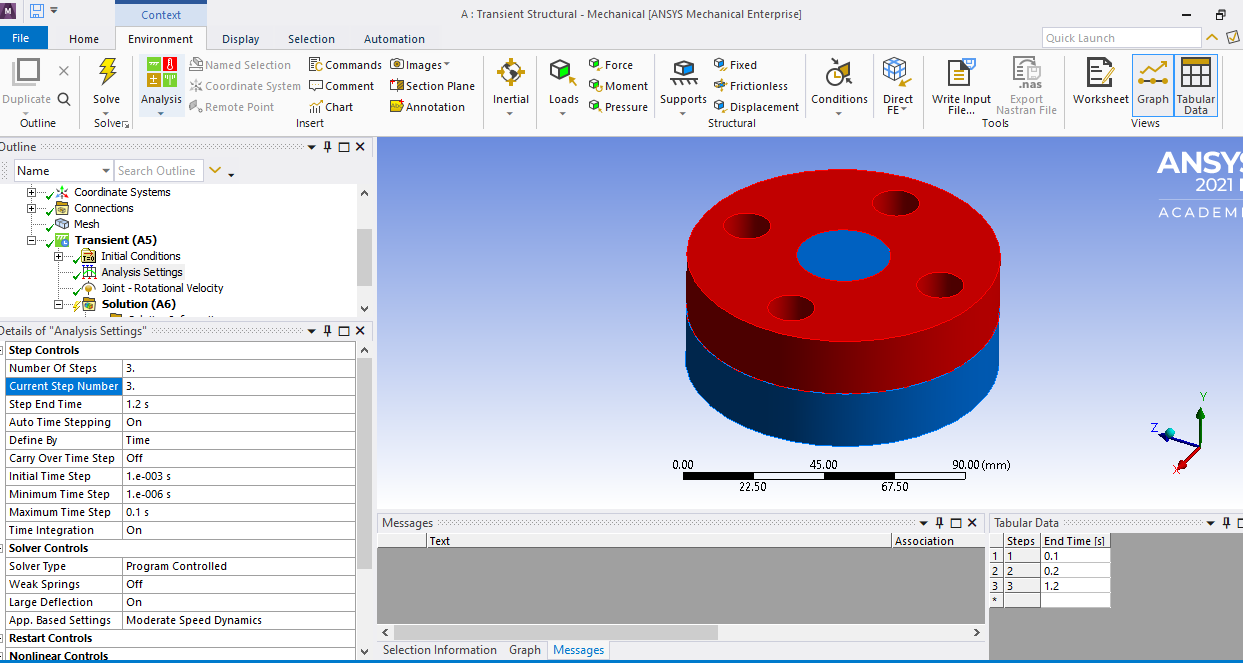
Task: Click the Auto Time Stepping value On
Action: tap(238, 422)
